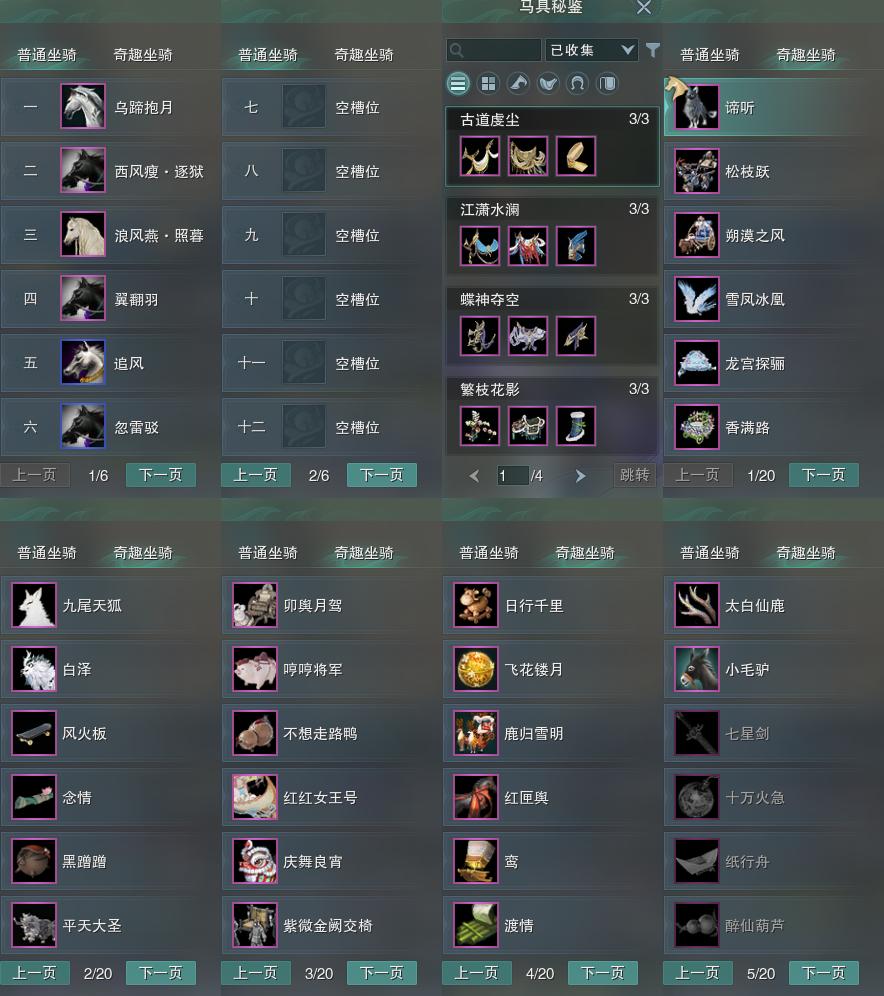Viewport: 884px width, 996px height.
Task: Go to next page arrow beside /4
Action: coord(580,476)
